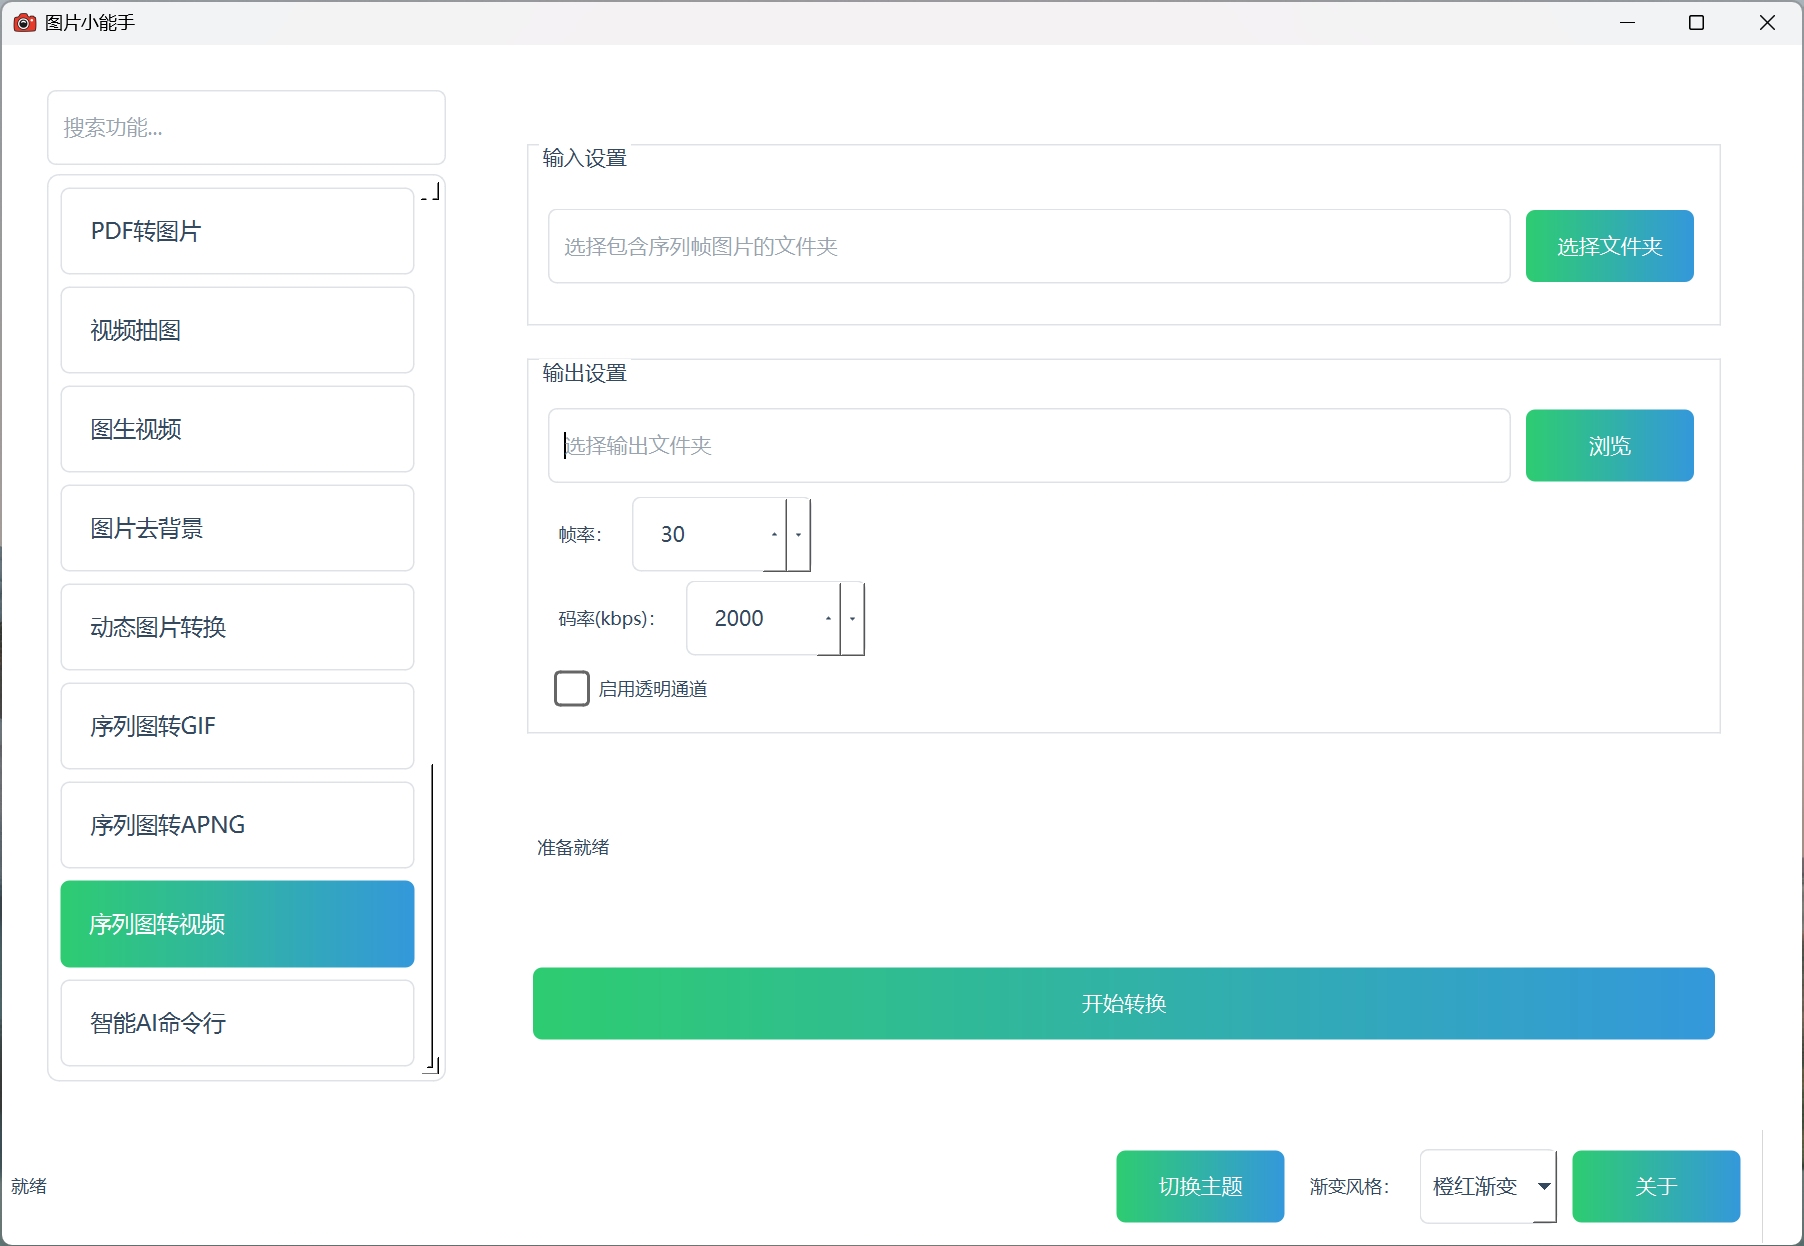Select 动态图片转换 item
Image resolution: width=1804 pixels, height=1246 pixels.
click(x=237, y=627)
